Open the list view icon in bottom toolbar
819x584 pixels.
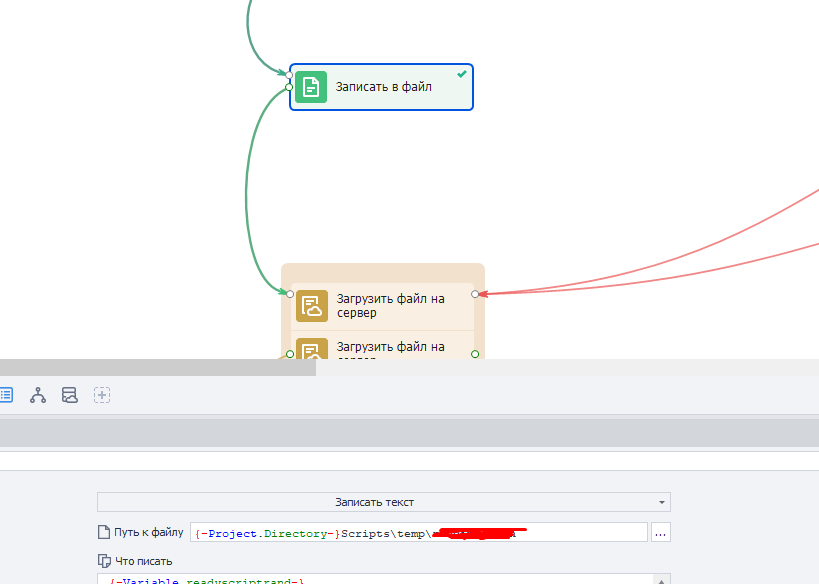tap(6, 395)
